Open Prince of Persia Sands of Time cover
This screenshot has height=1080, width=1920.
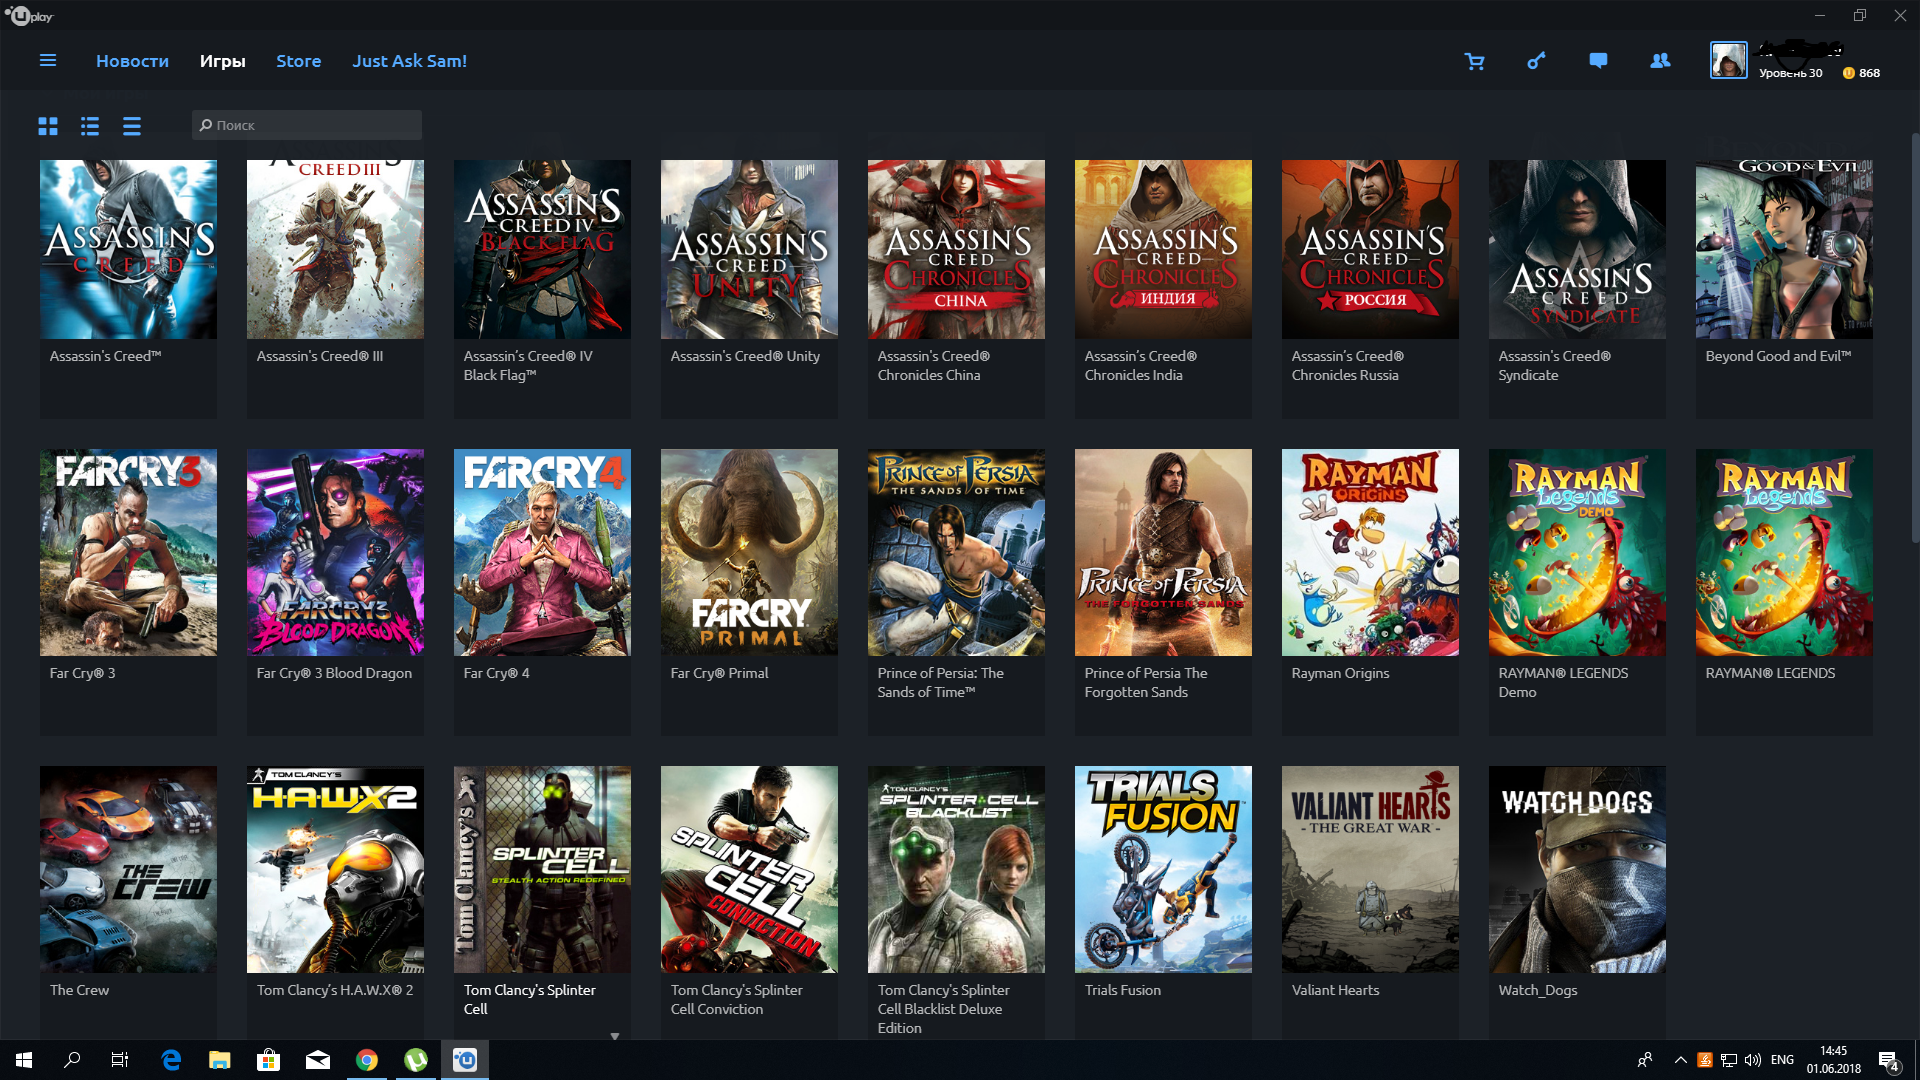click(x=956, y=552)
